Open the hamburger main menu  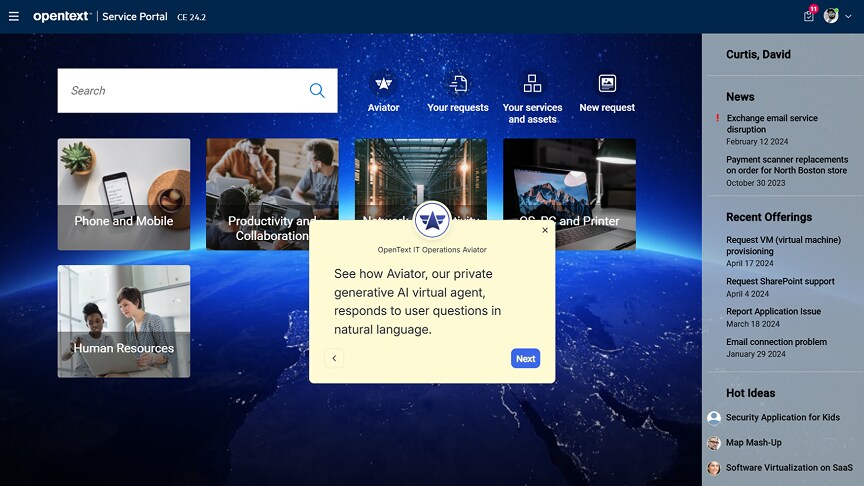(x=14, y=17)
